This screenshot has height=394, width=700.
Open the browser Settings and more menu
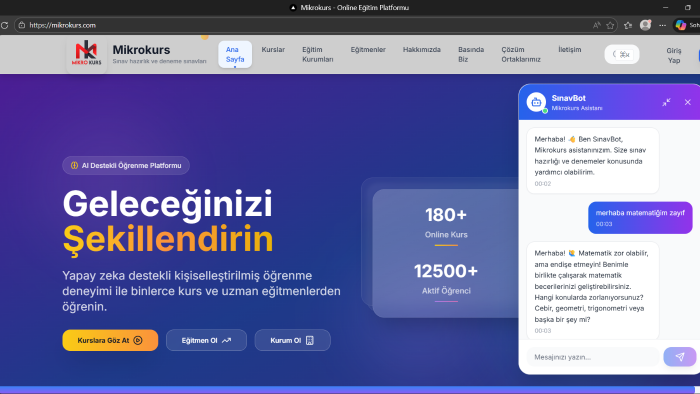662,25
